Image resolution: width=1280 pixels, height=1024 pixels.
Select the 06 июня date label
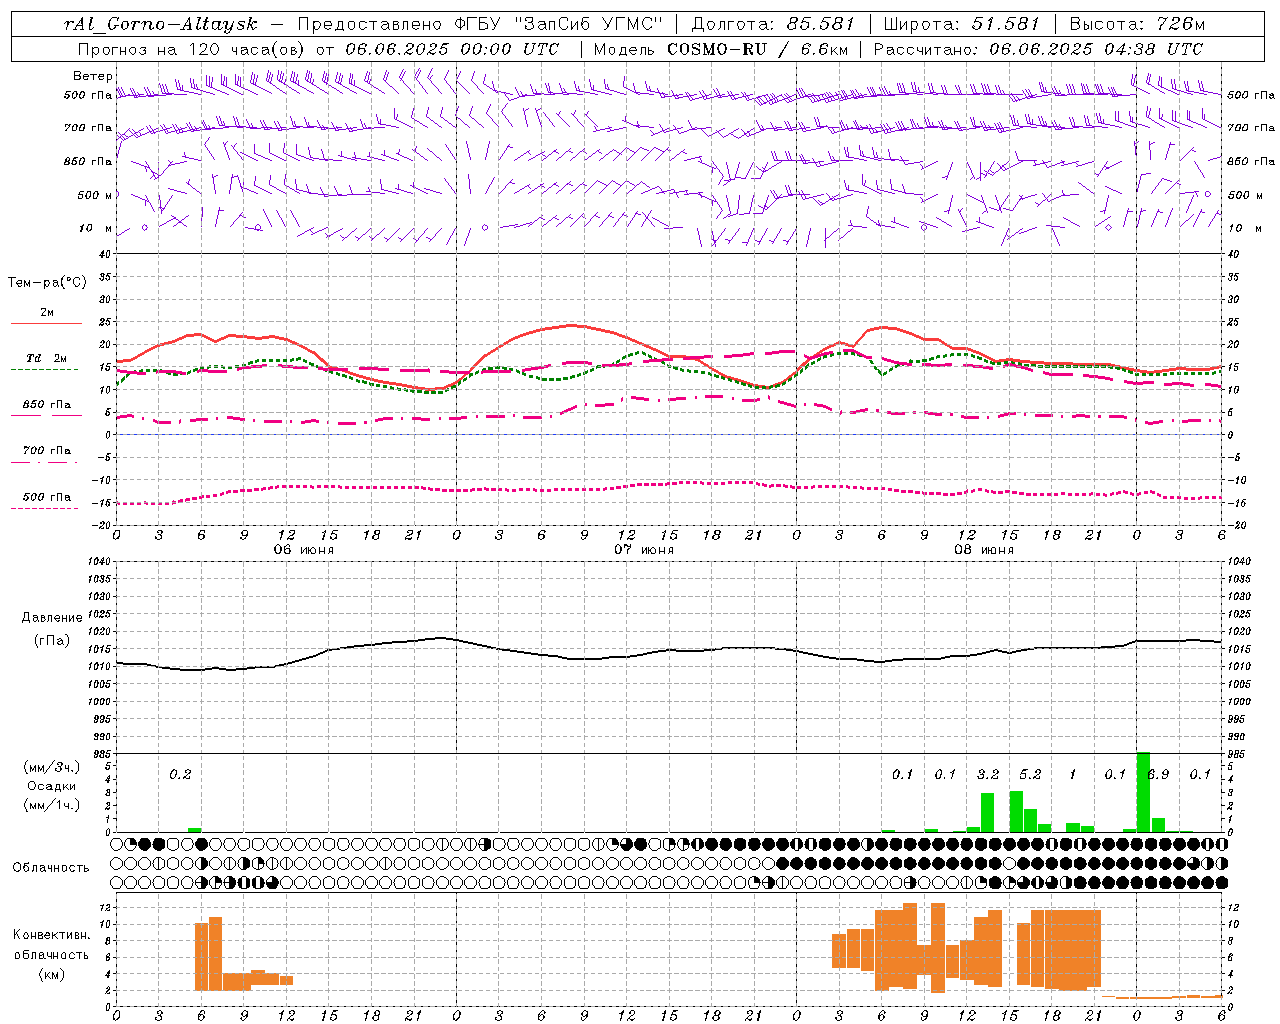tap(304, 550)
